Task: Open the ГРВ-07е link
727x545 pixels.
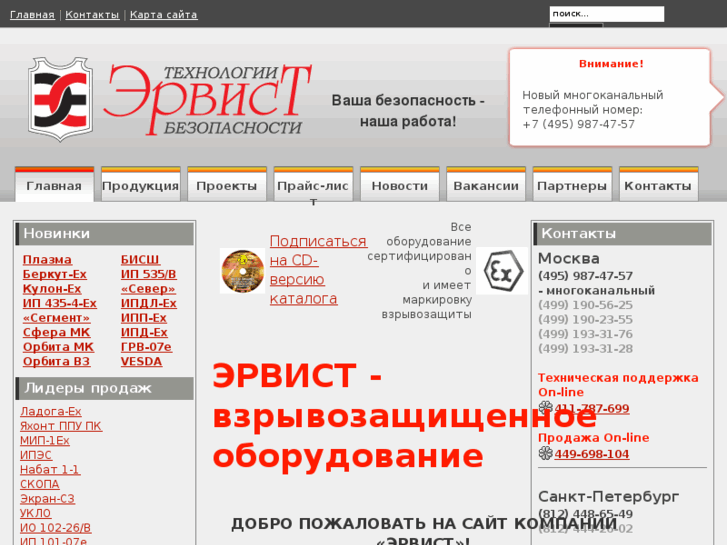Action: tap(147, 347)
